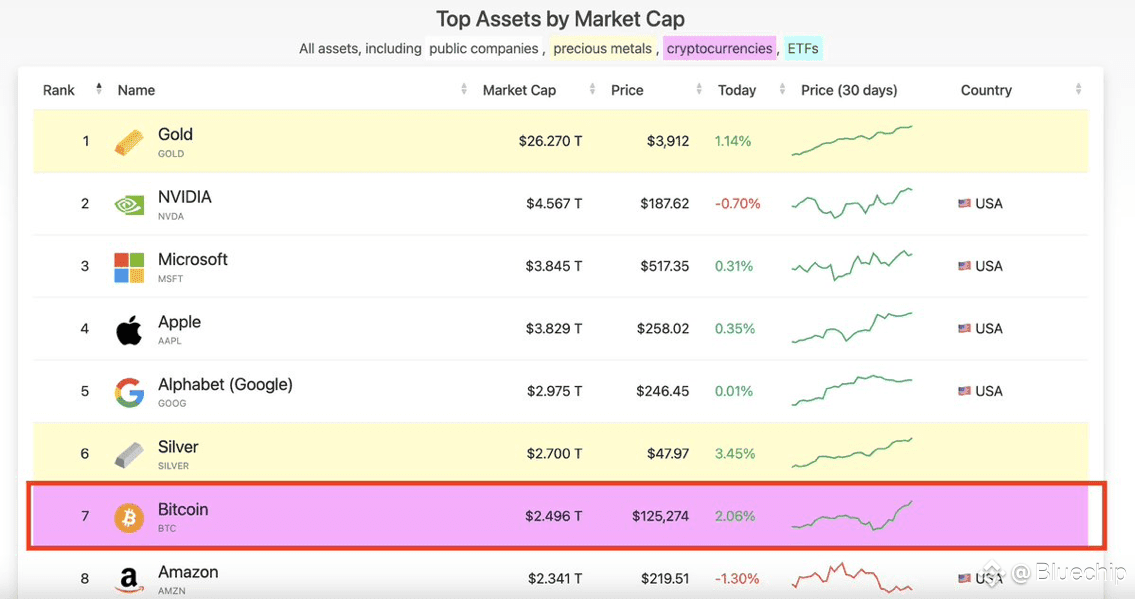Click the Google G logo

[129, 392]
